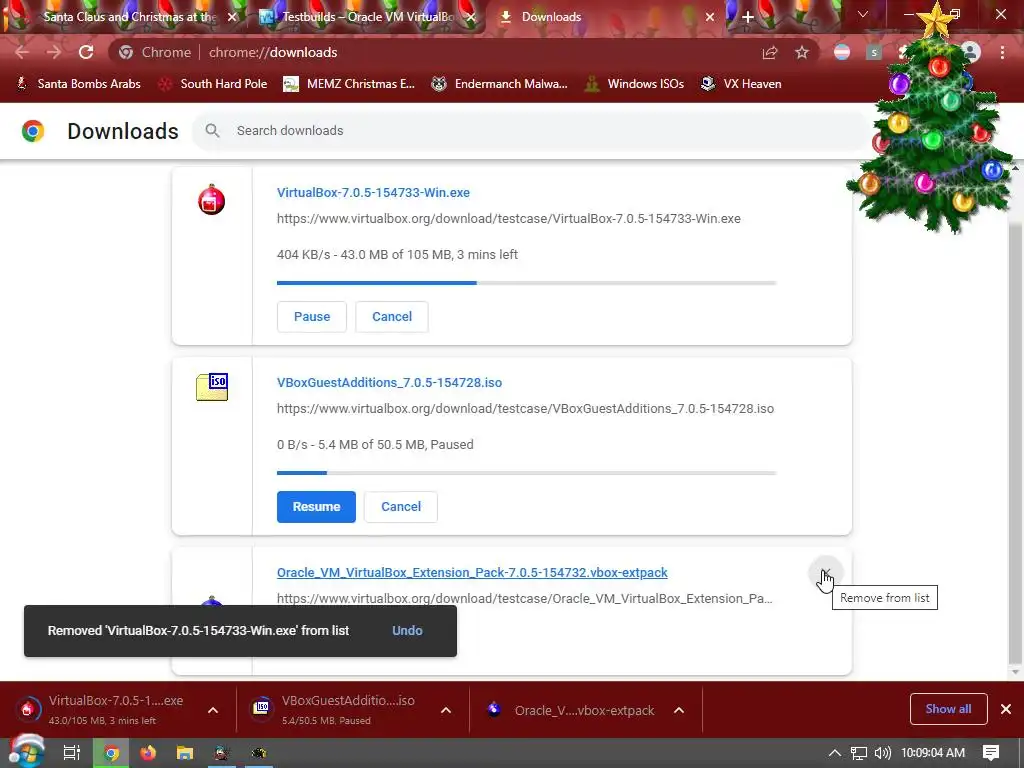1024x768 pixels.
Task: Close the downloads shelf bar
Action: pos(1006,709)
